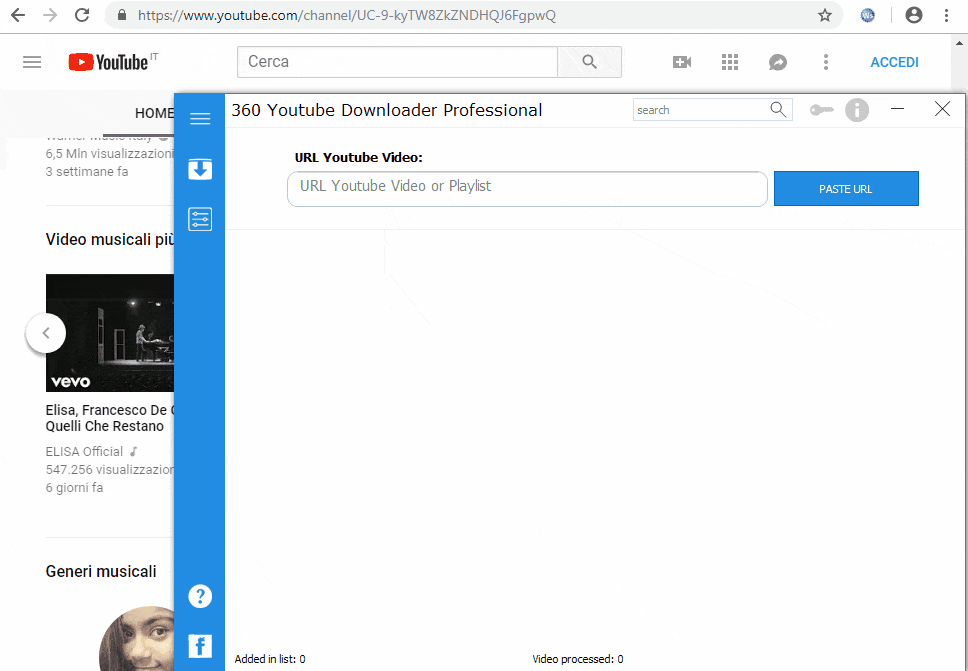Click the browser forward arrow
This screenshot has width=968, height=671.
click(50, 15)
